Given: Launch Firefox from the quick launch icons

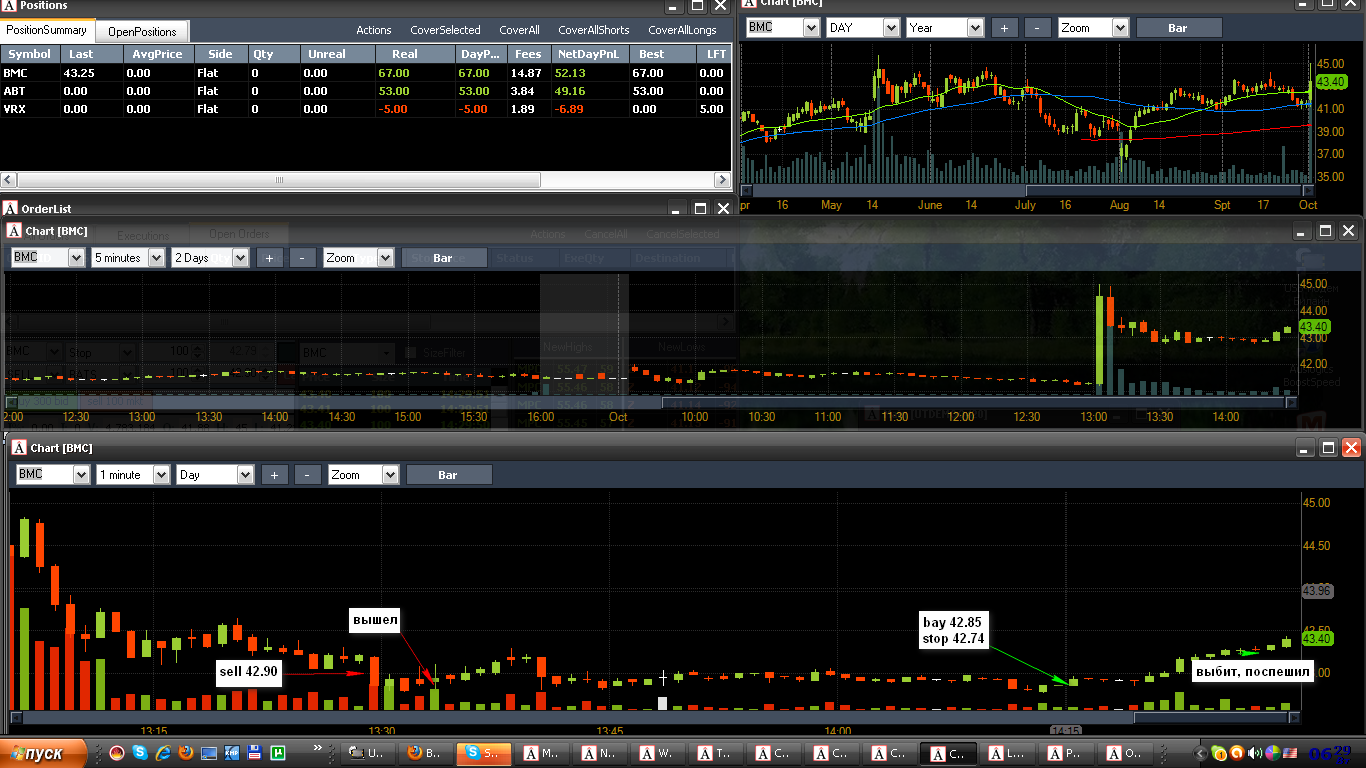Looking at the screenshot, I should click(x=186, y=752).
